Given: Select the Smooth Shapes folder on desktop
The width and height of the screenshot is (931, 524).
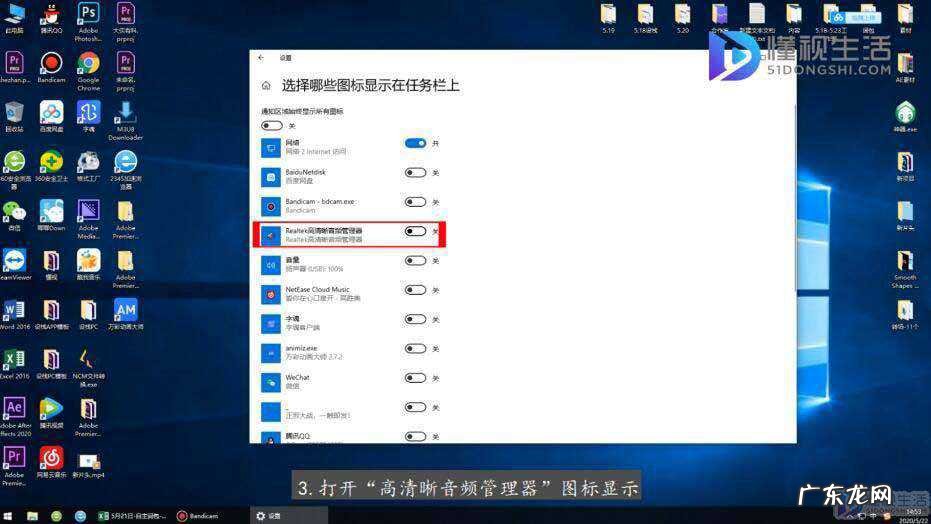Looking at the screenshot, I should 905,269.
